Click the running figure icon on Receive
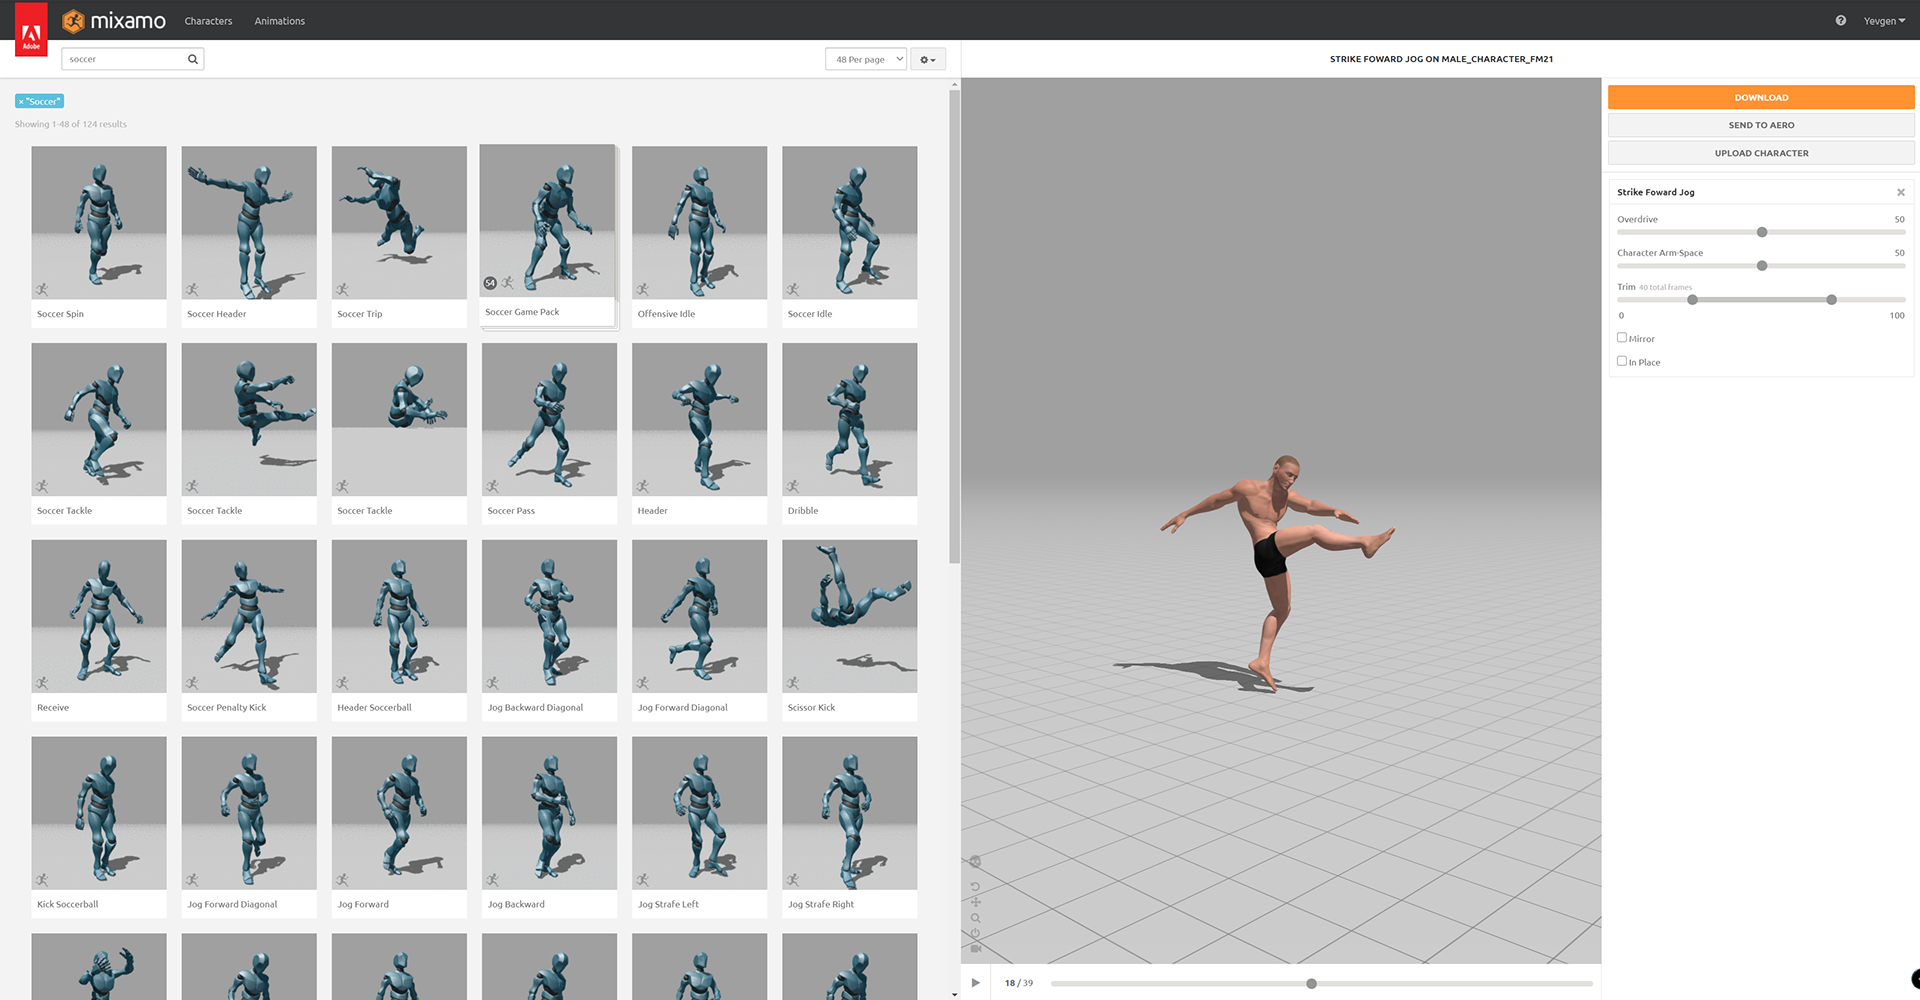This screenshot has height=1000, width=1920. click(x=42, y=683)
